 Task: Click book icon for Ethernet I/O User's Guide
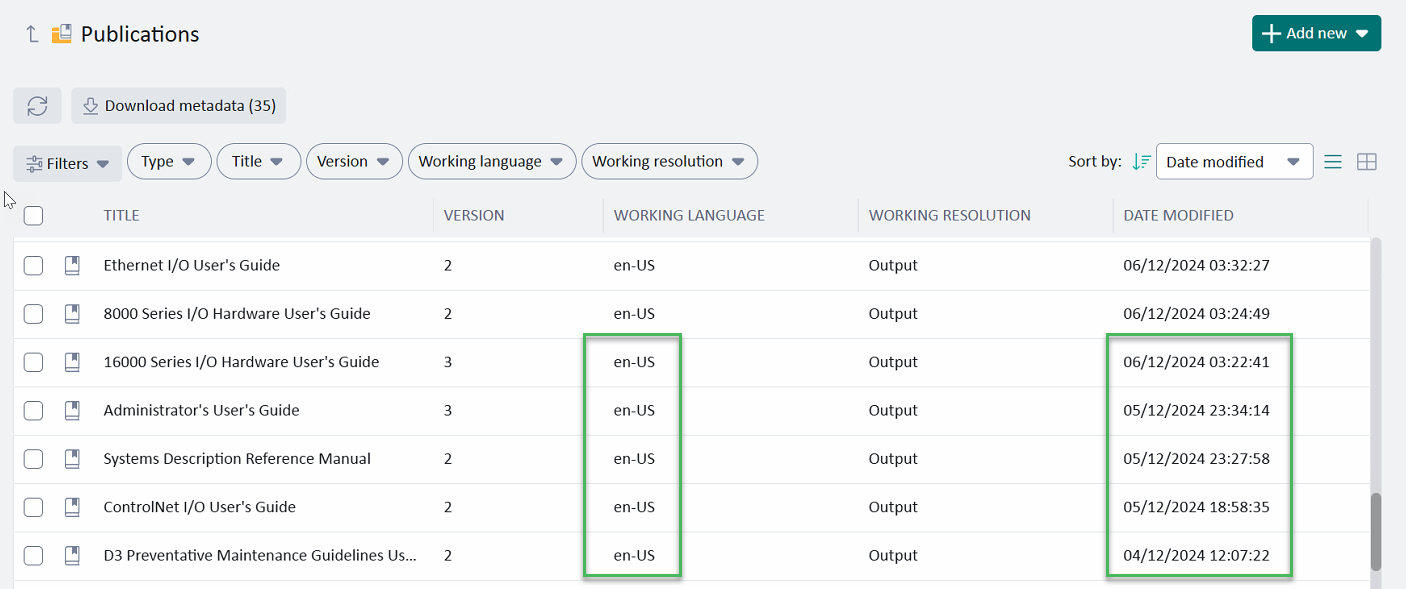(72, 265)
